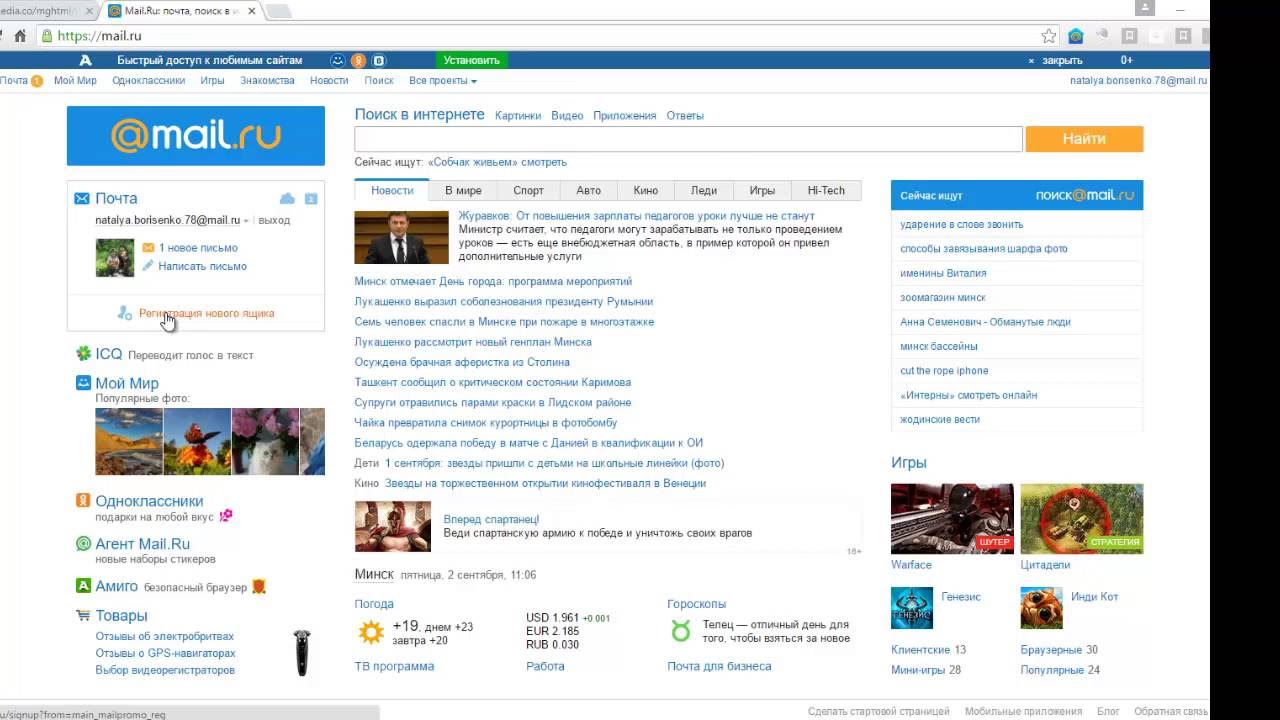This screenshot has width=1280, height=720.
Task: Click the orange Найти search button
Action: [1084, 139]
